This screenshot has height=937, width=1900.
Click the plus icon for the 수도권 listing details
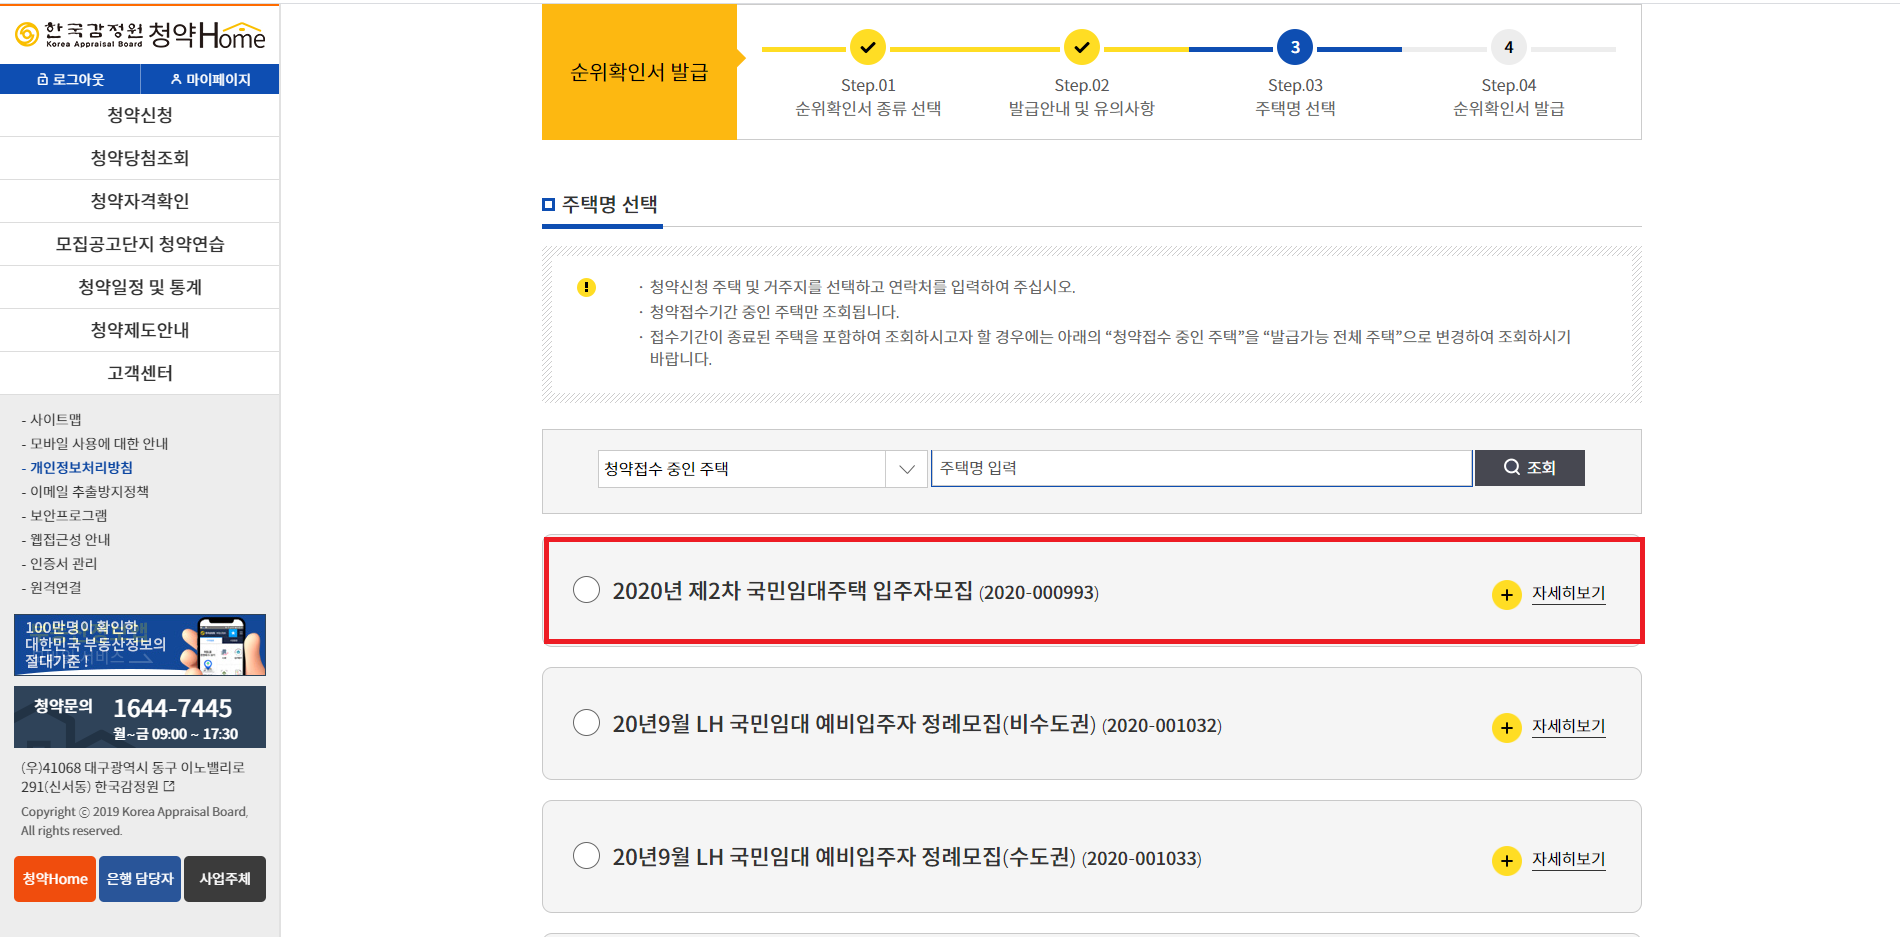(1506, 860)
